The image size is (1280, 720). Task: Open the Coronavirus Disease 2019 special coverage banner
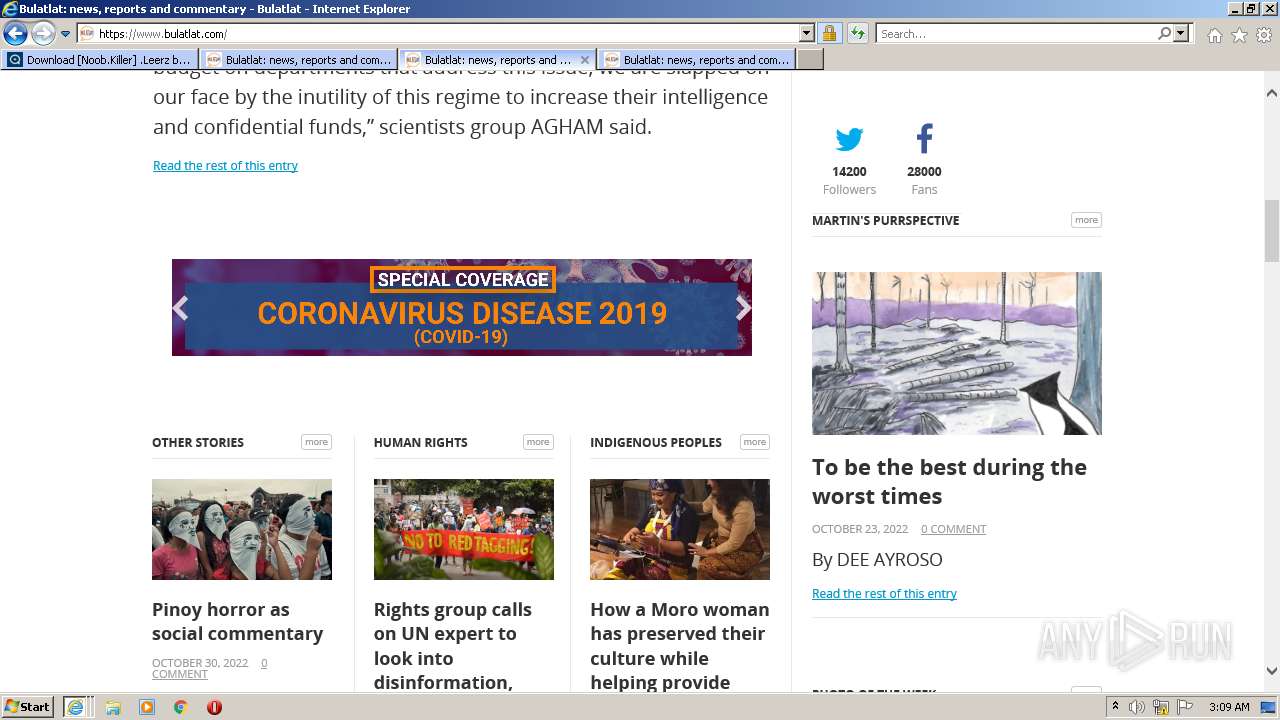462,307
